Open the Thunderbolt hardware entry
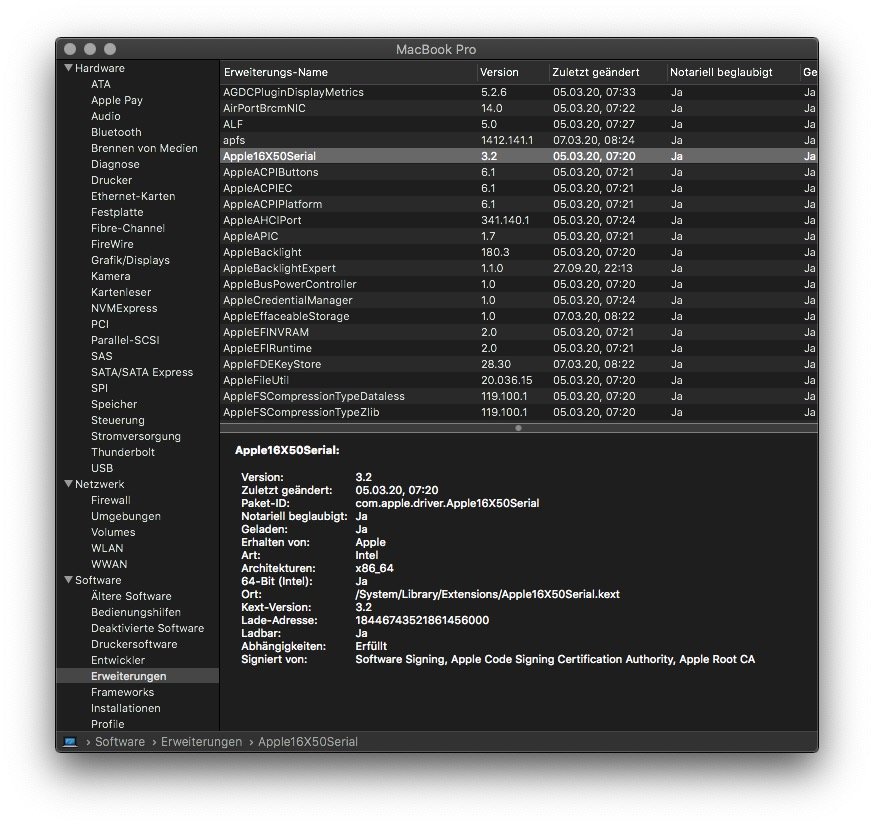Screen dimensions: 874x826 click(x=122, y=452)
